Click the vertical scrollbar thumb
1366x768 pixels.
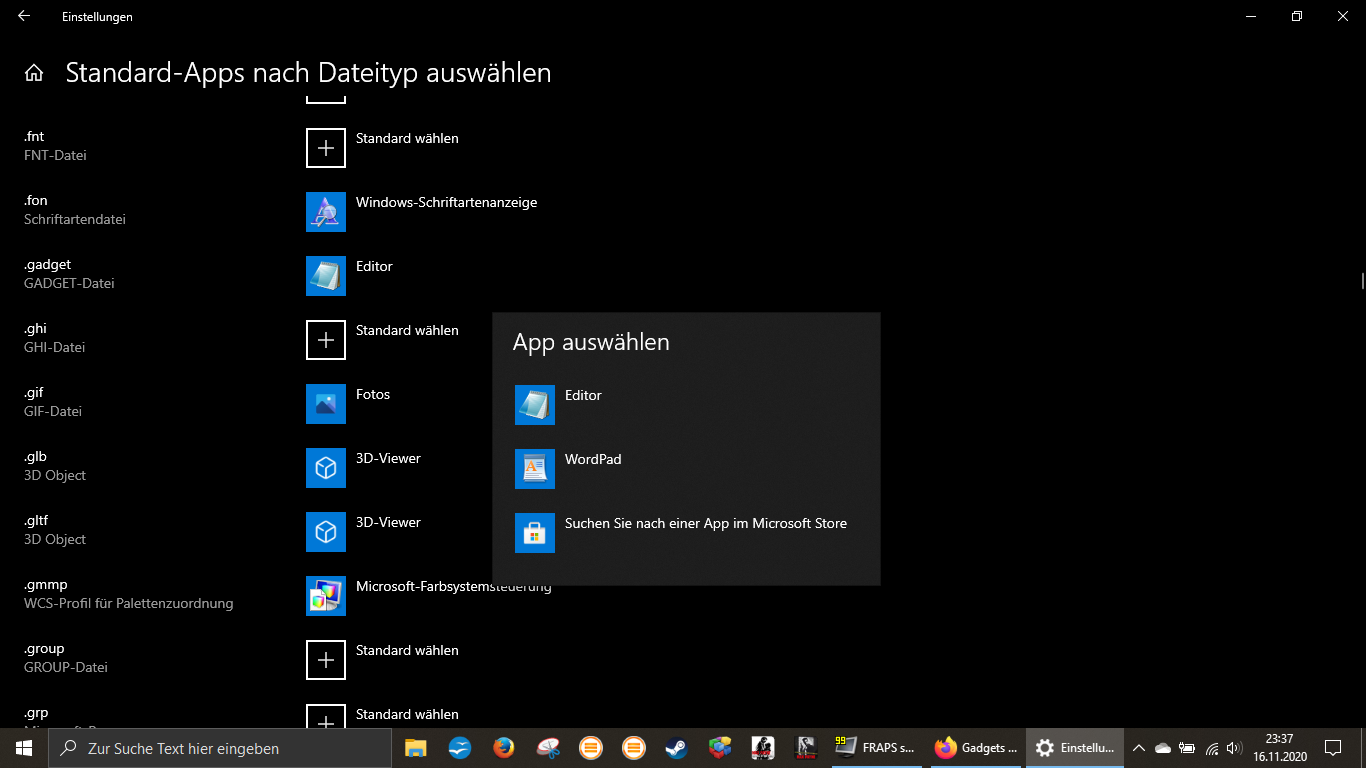coord(1362,280)
